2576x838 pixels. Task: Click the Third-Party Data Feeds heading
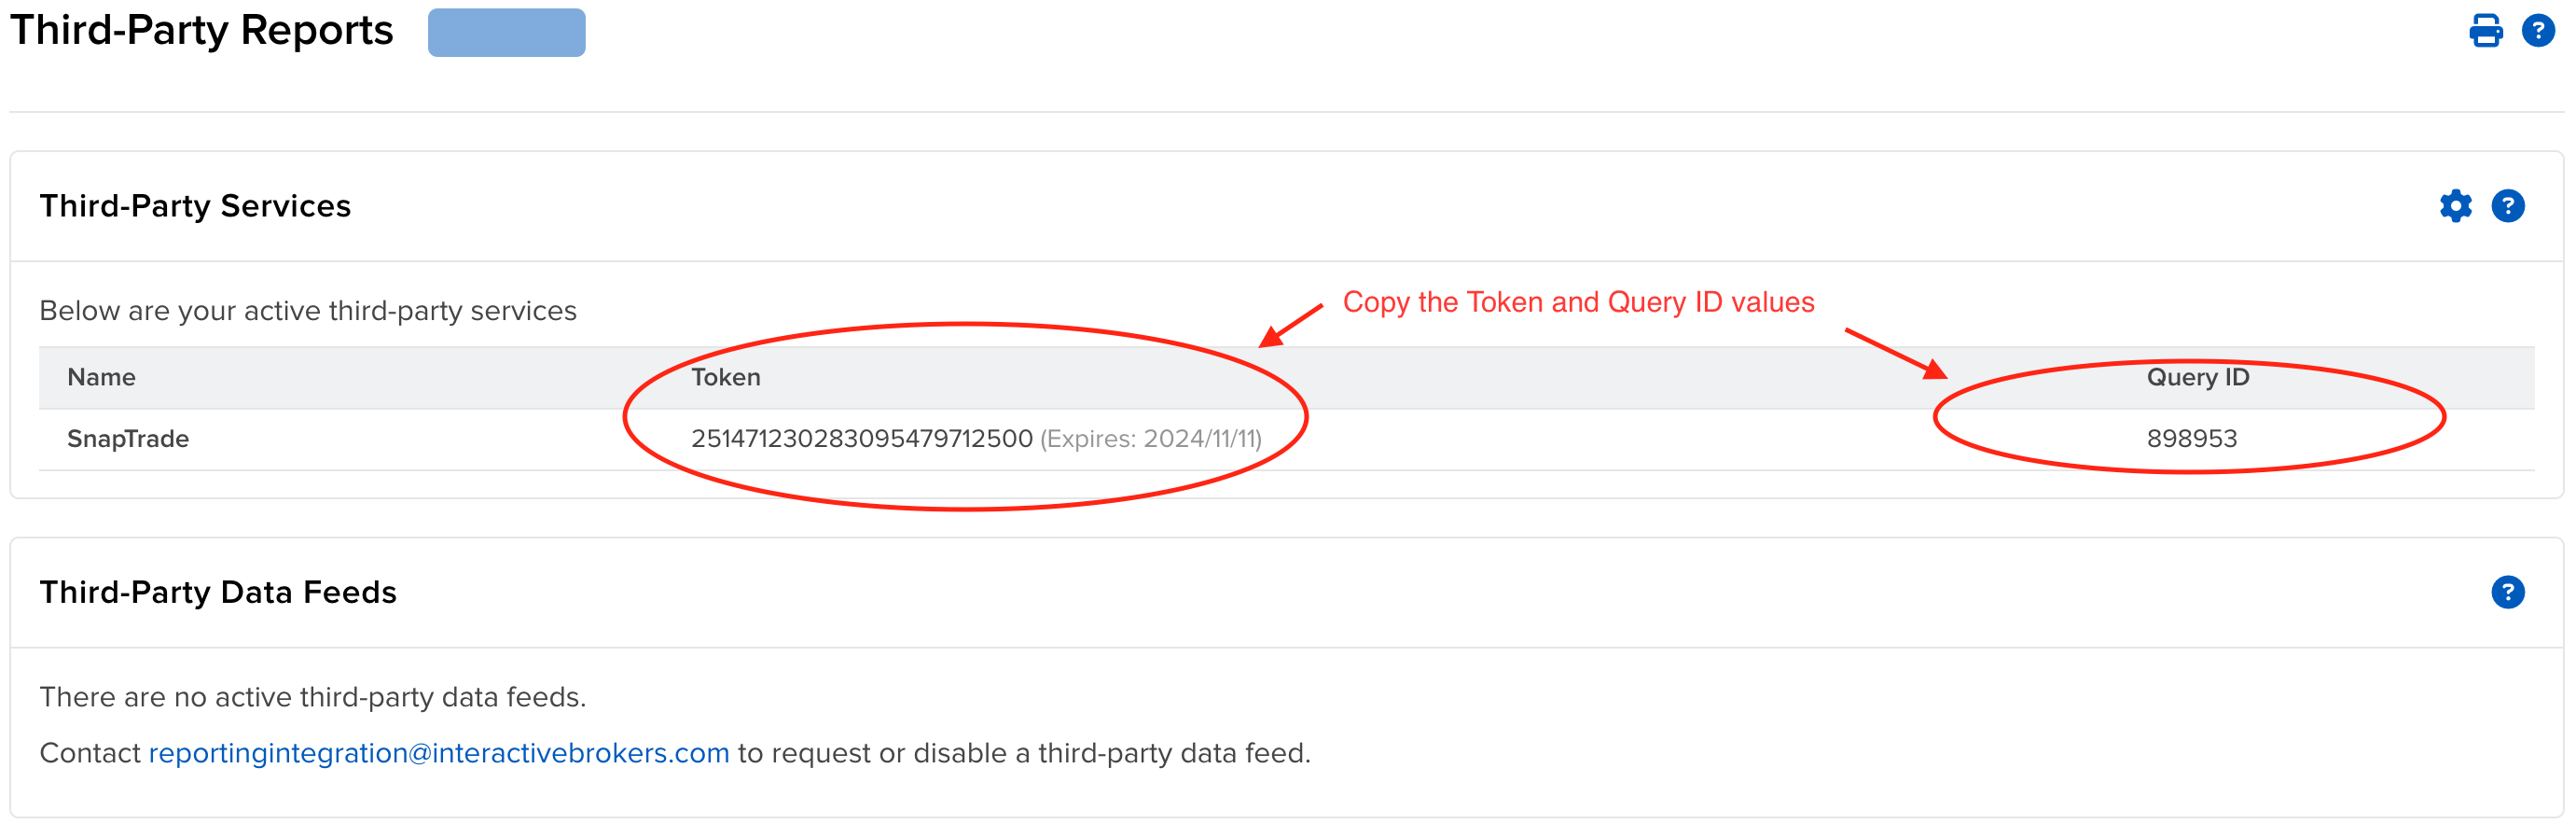pos(218,592)
